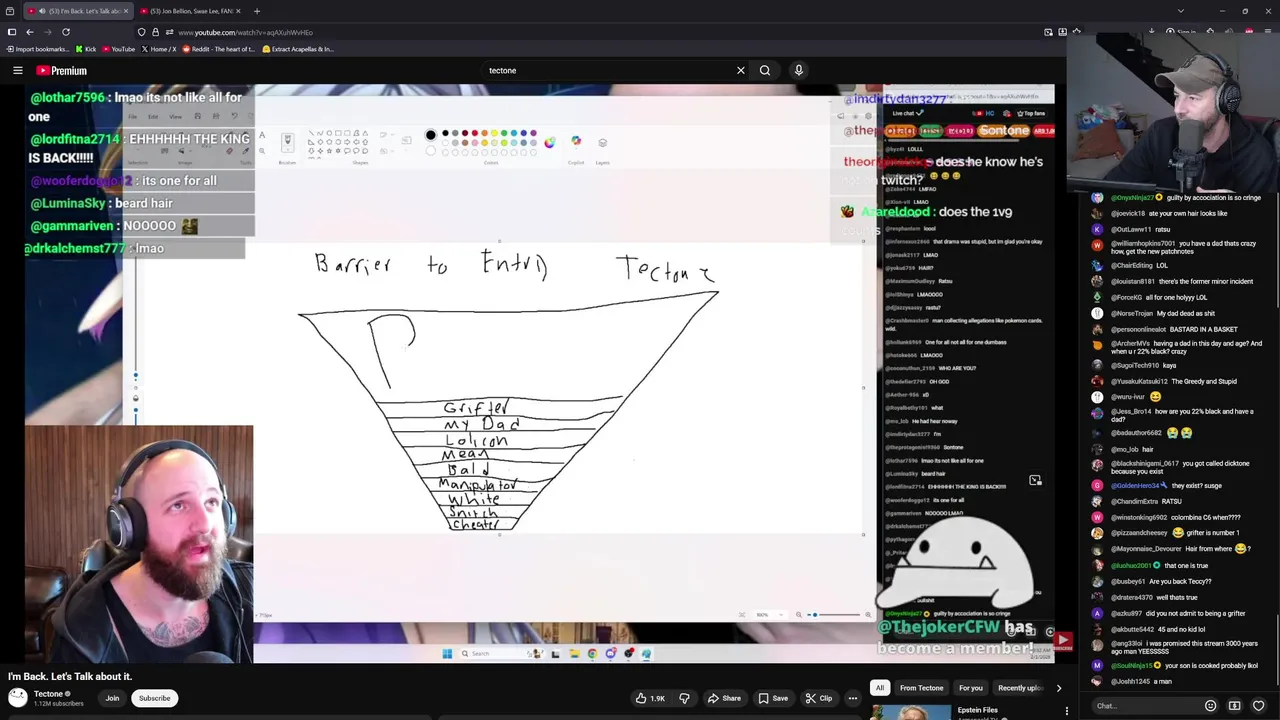Viewport: 1280px width, 720px height.
Task: Click the video miniplayer overlay icon
Action: (x=1035, y=481)
